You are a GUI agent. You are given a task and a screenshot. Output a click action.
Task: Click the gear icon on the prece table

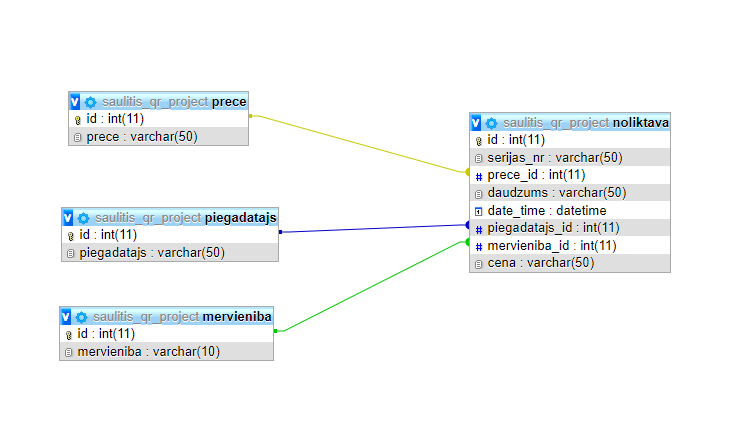pyautogui.click(x=91, y=102)
